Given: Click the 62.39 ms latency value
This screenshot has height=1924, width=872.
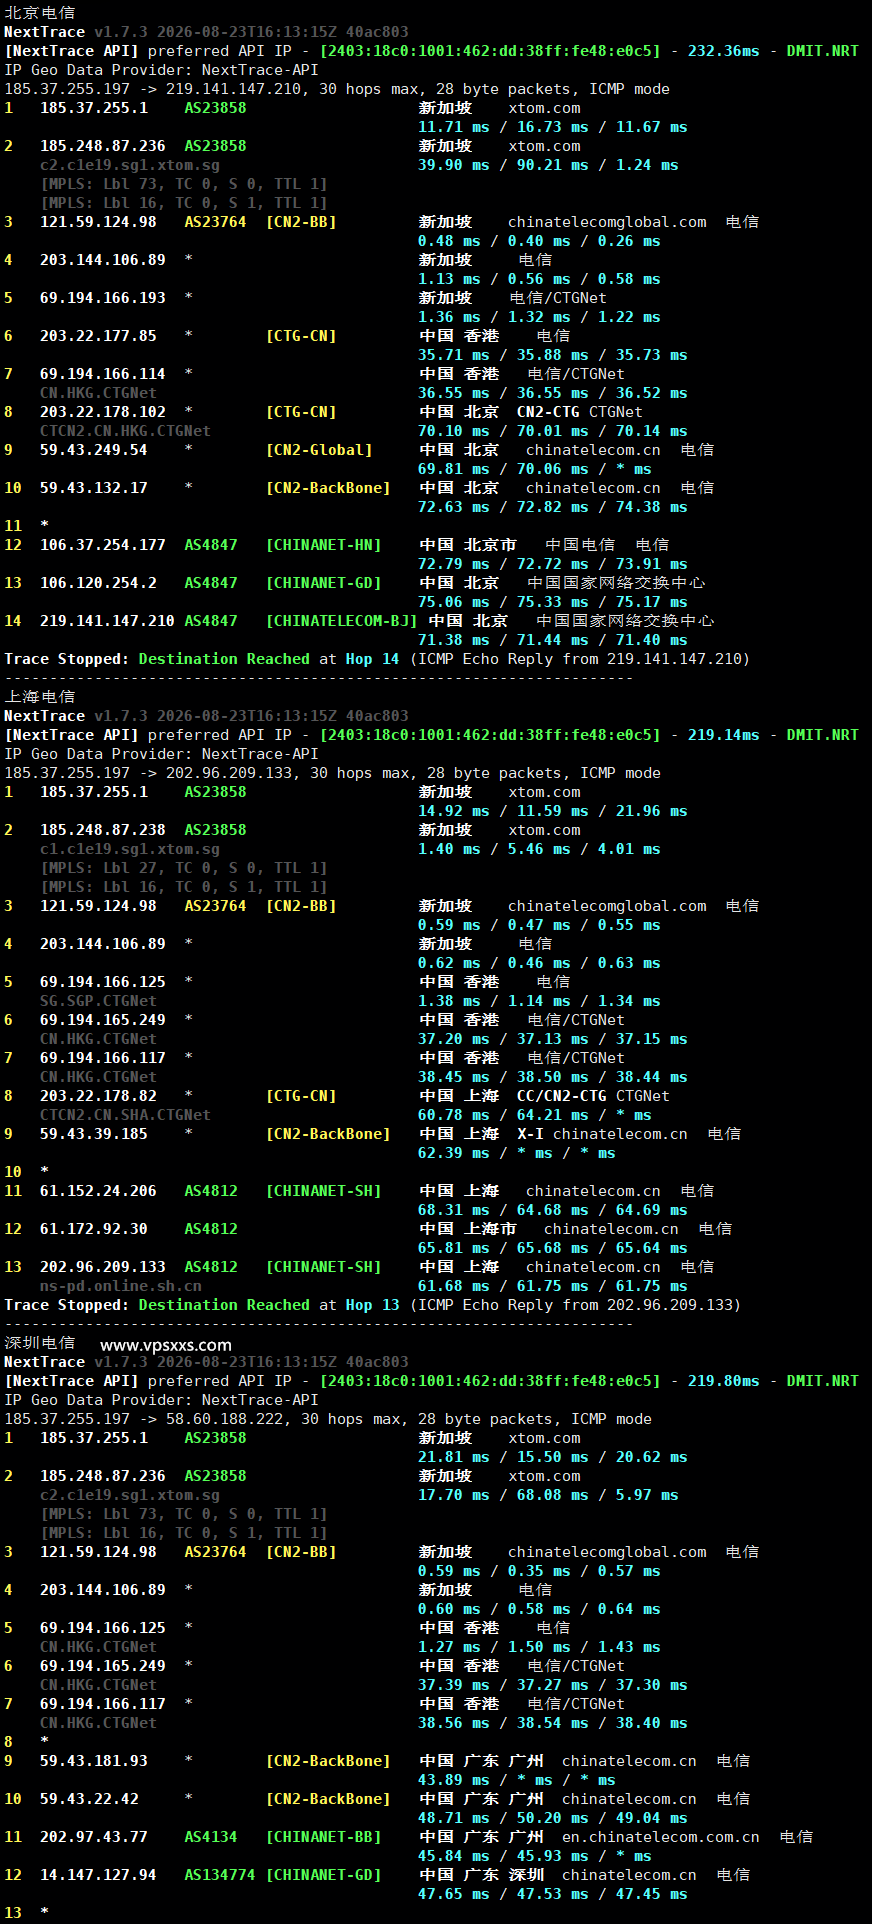Looking at the screenshot, I should pyautogui.click(x=454, y=1153).
